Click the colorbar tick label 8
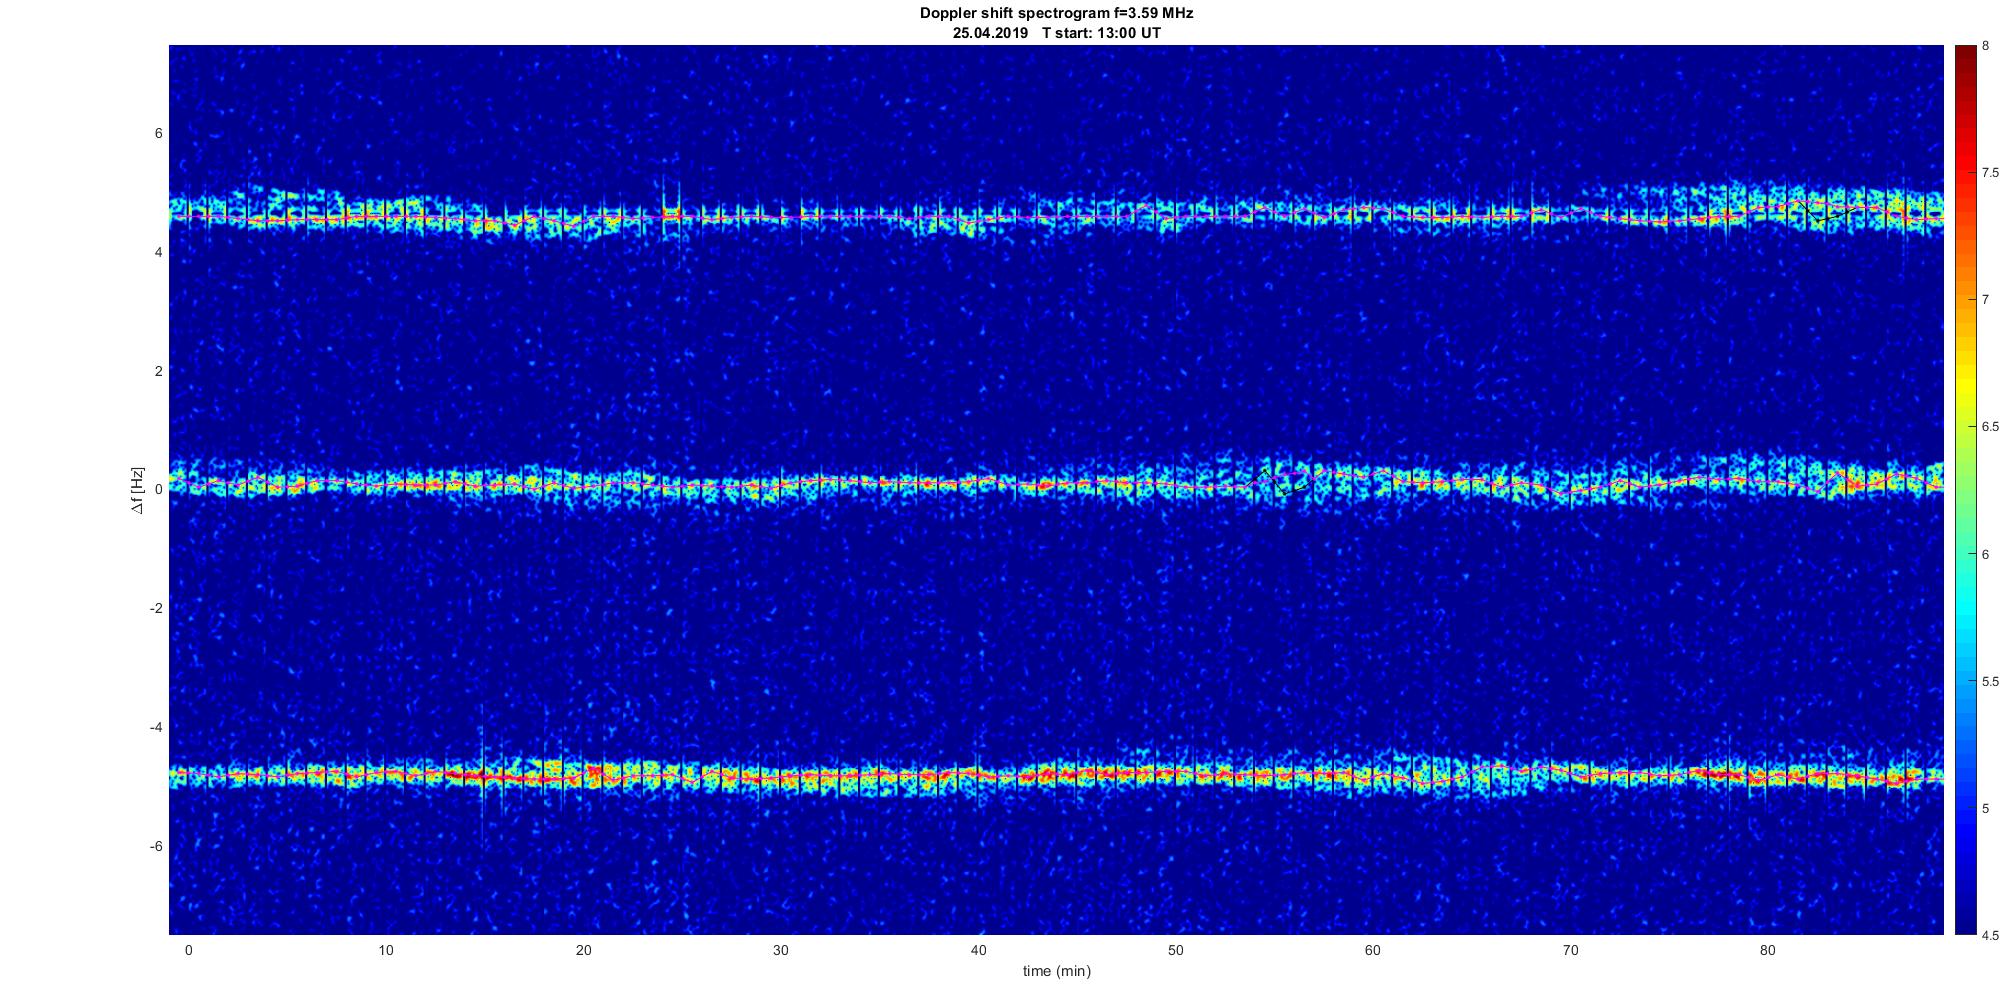 1985,46
